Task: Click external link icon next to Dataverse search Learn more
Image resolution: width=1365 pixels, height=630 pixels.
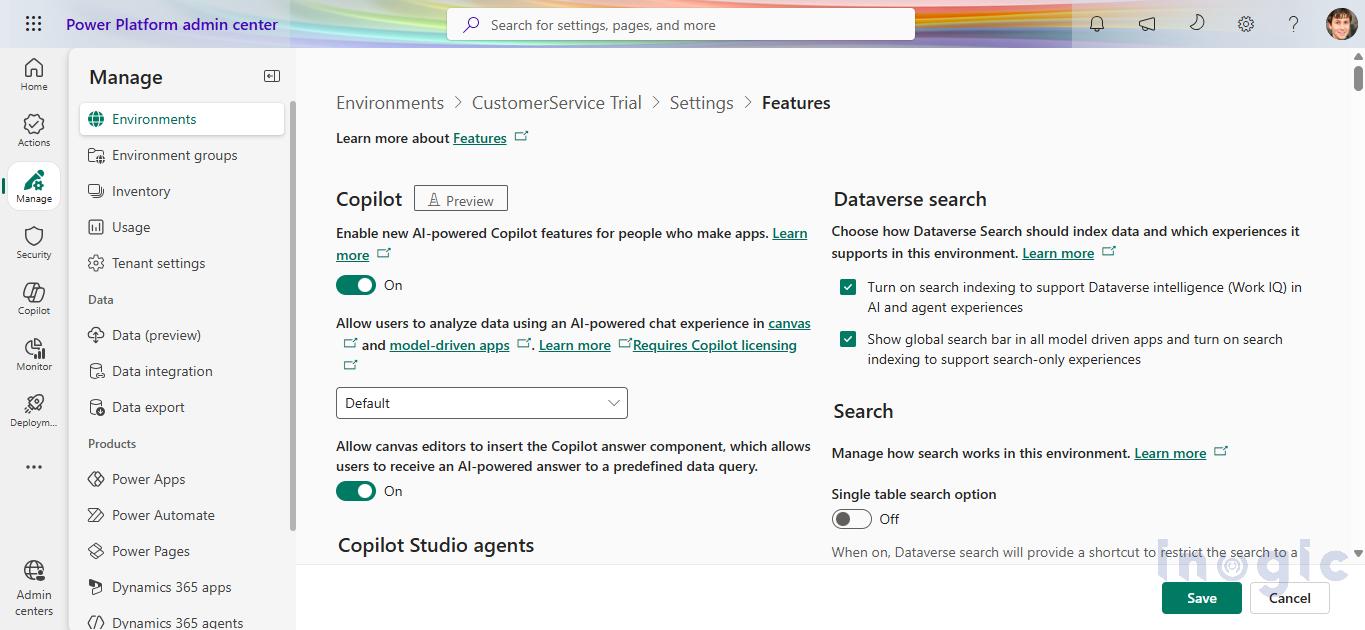Action: coord(1108,252)
